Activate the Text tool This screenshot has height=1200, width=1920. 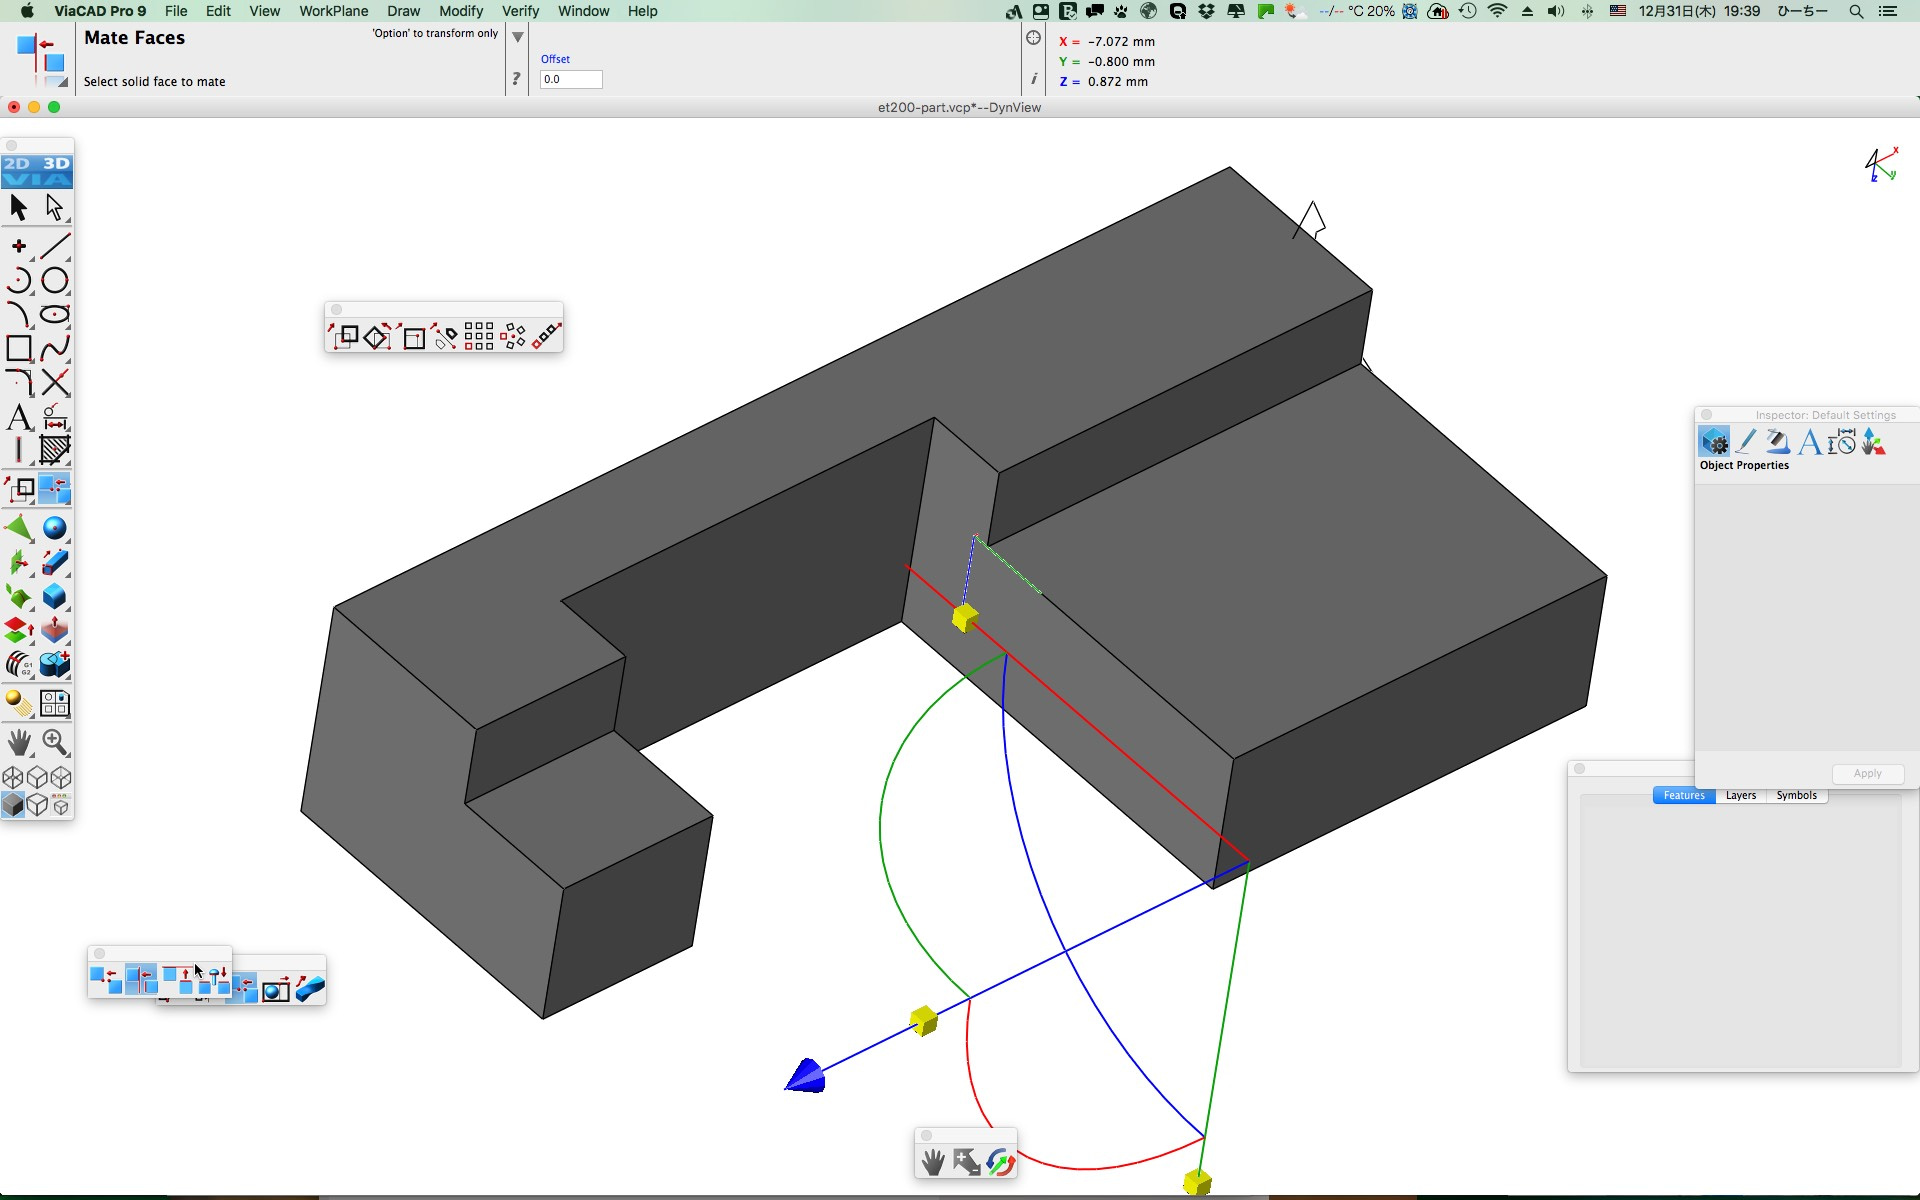click(18, 417)
